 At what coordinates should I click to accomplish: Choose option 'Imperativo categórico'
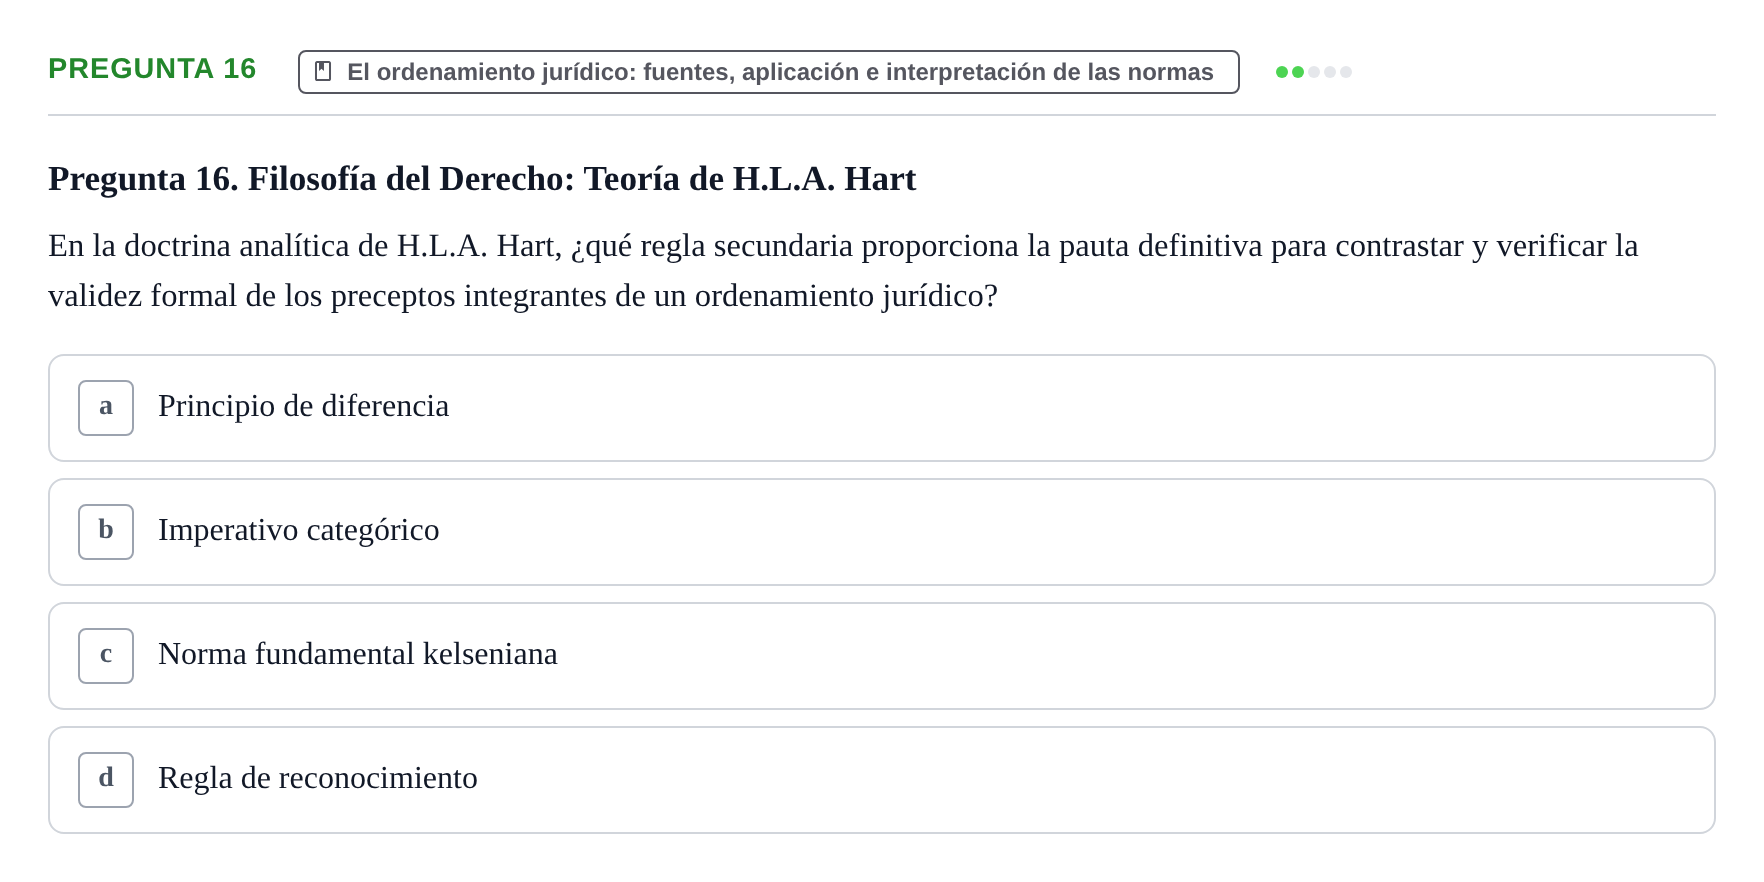881,532
